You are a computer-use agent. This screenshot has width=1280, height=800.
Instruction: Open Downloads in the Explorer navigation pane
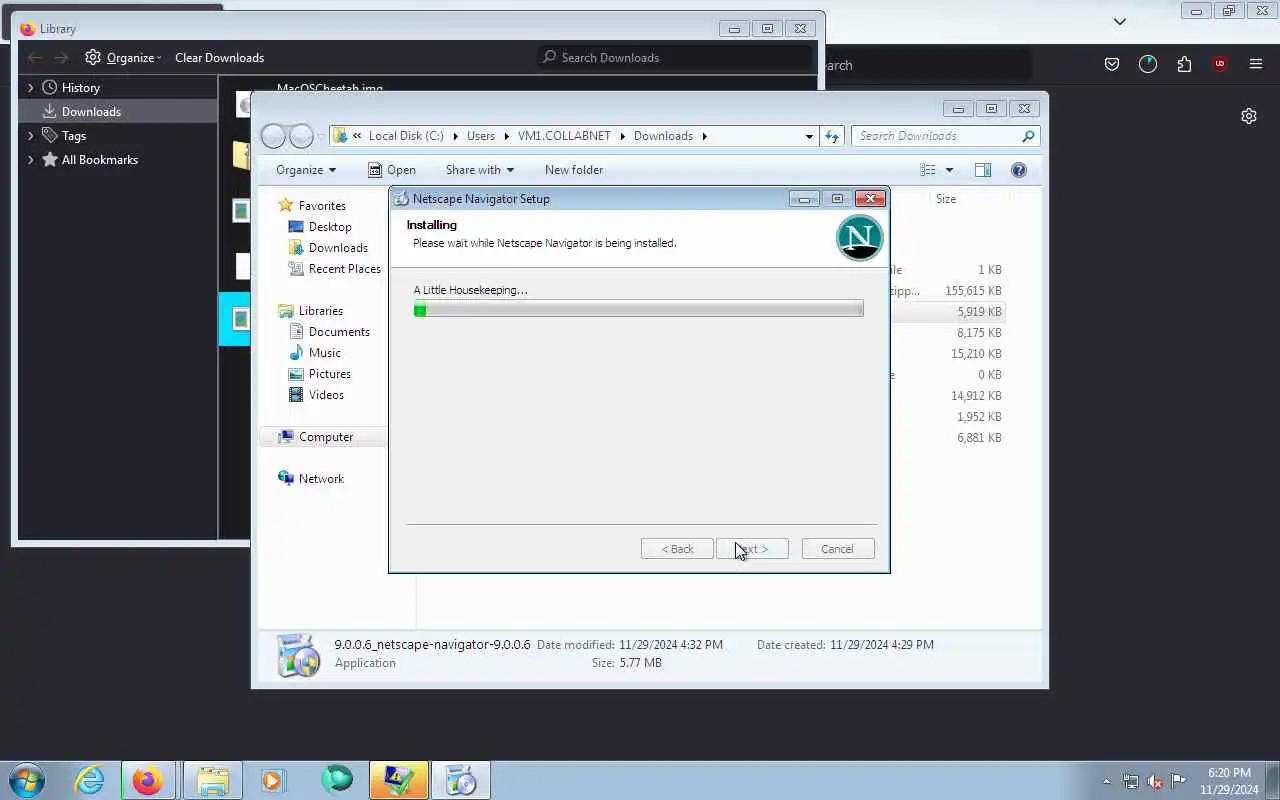pos(338,248)
